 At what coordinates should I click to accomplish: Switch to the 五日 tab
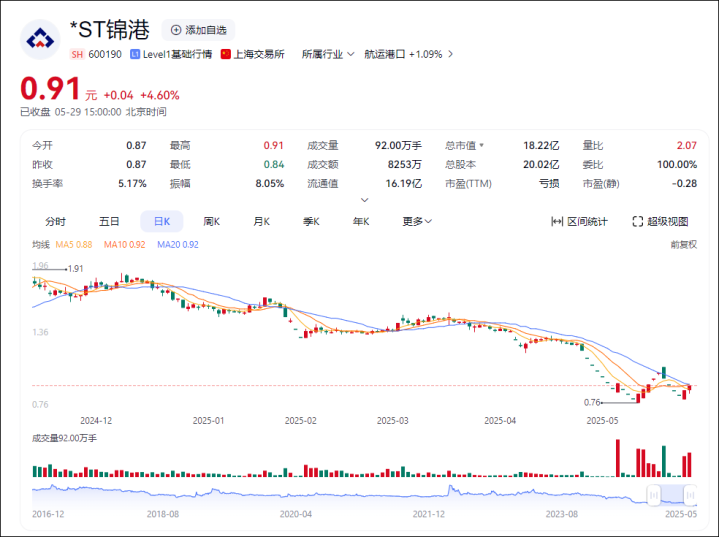point(109,222)
